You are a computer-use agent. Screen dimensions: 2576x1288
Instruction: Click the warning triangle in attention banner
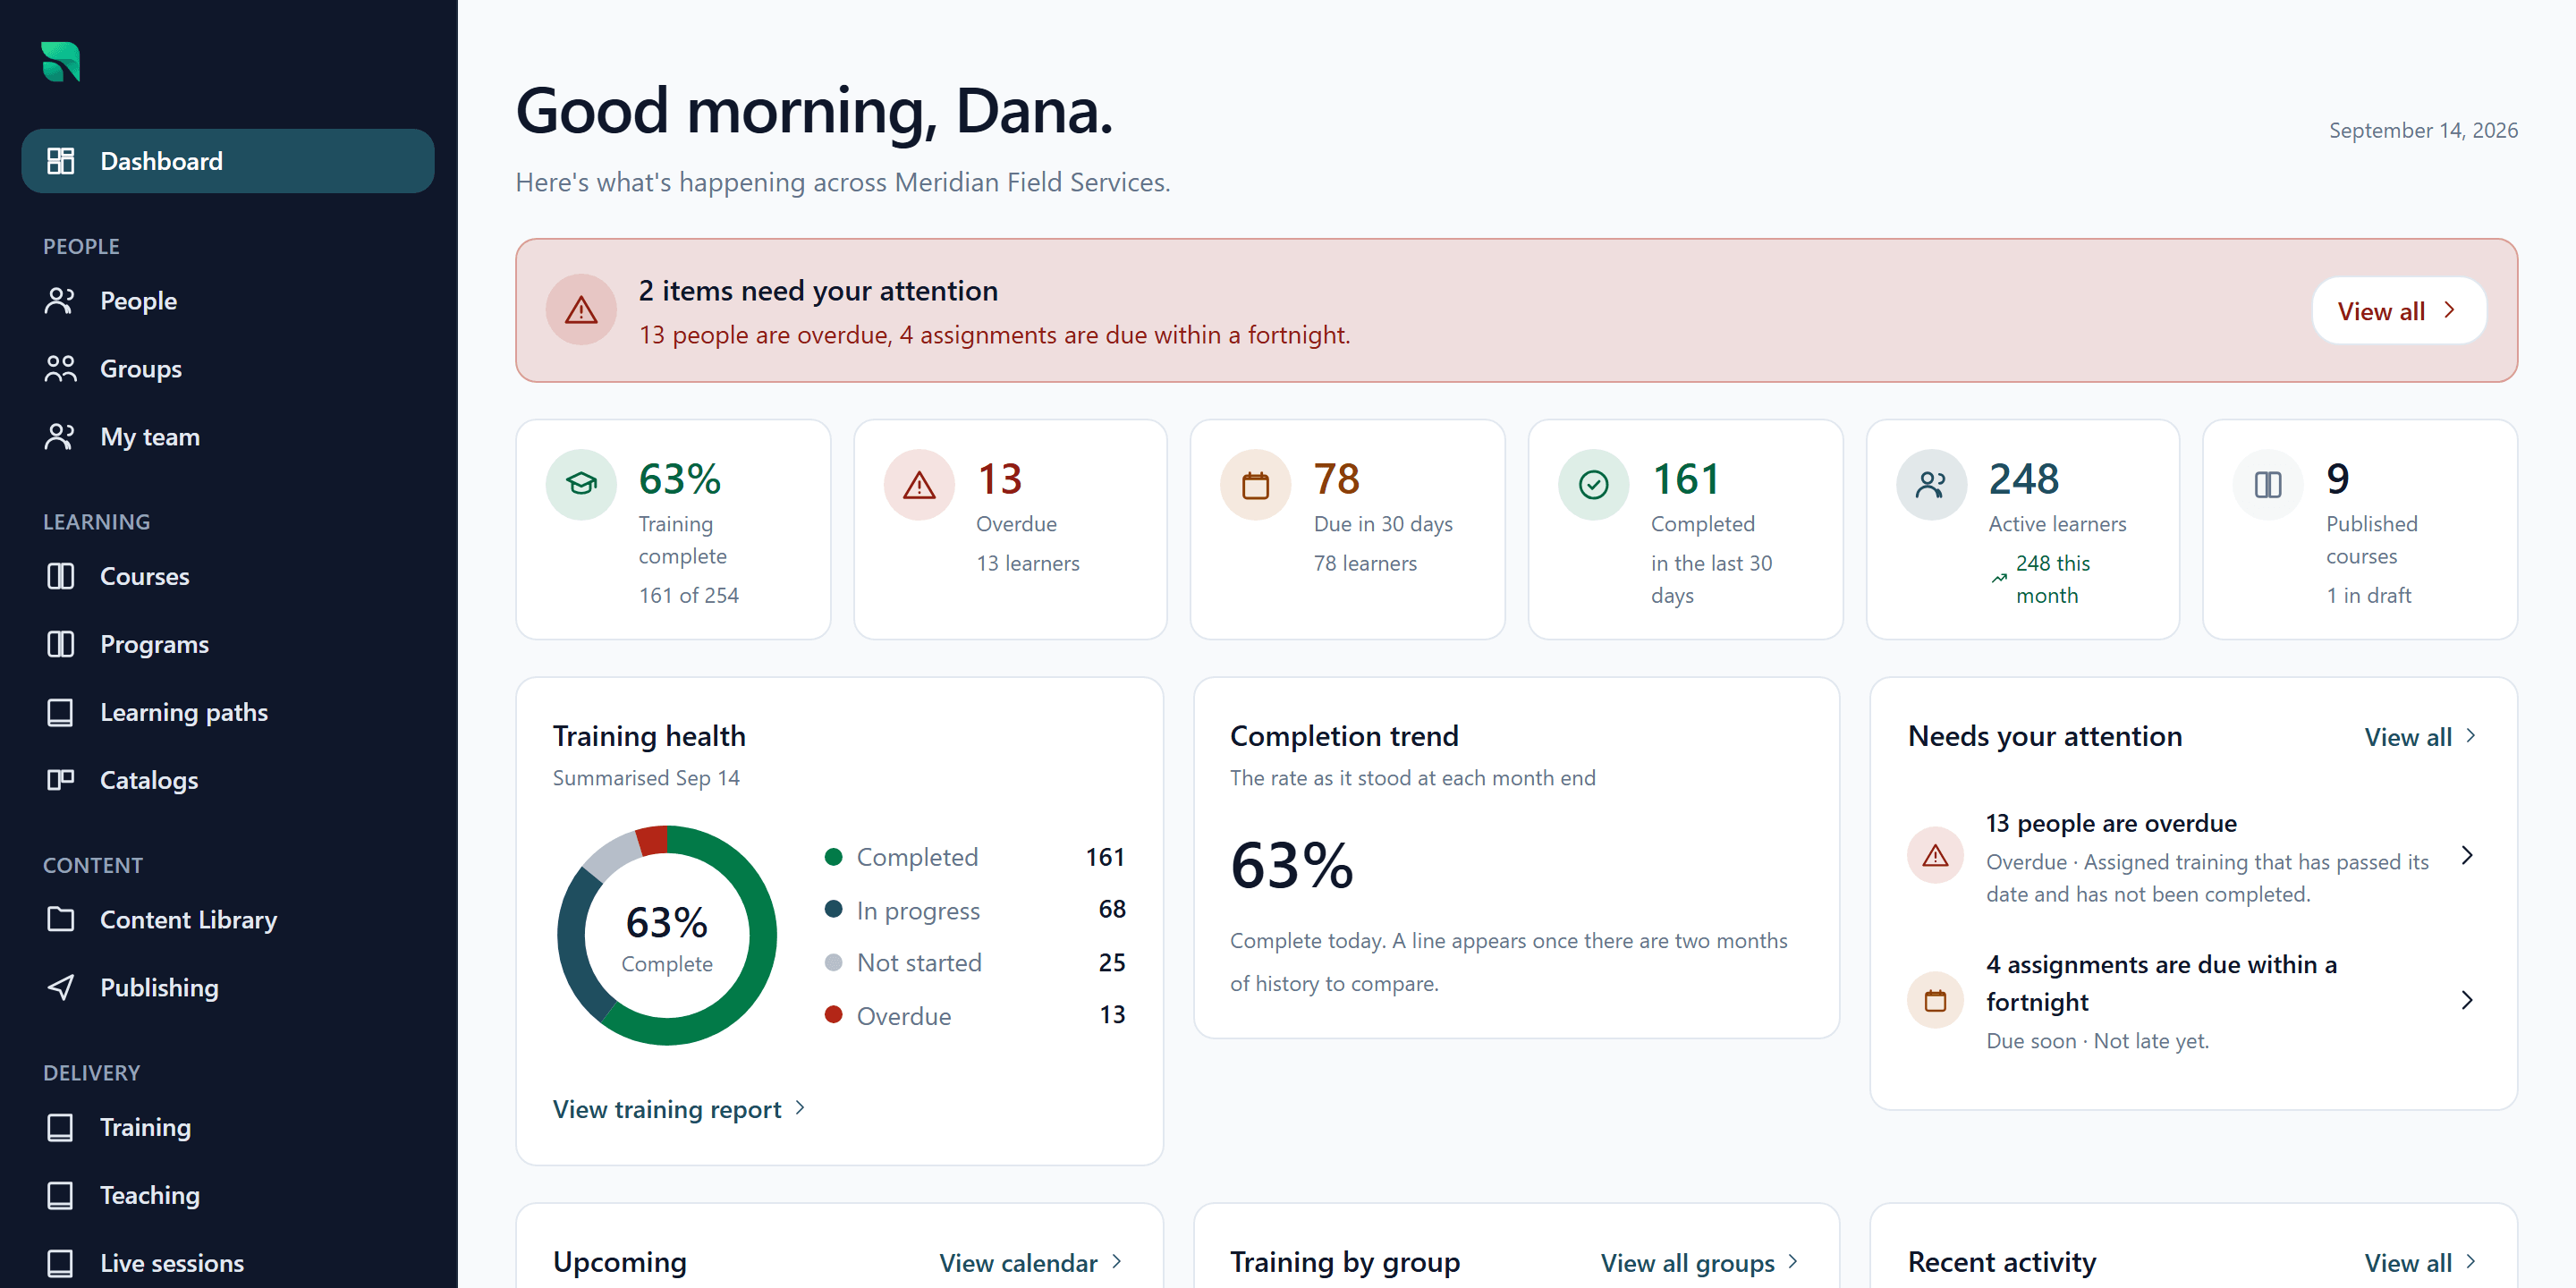pos(581,310)
